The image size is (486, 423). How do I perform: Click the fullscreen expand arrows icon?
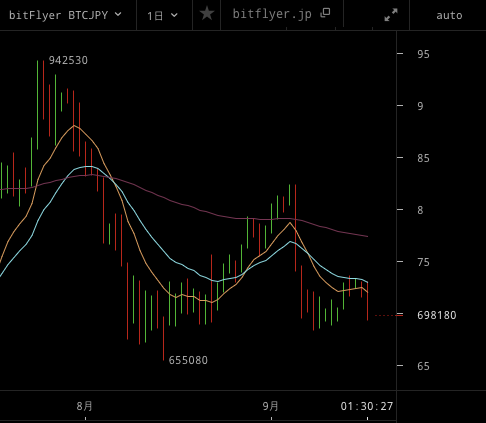pyautogui.click(x=391, y=15)
